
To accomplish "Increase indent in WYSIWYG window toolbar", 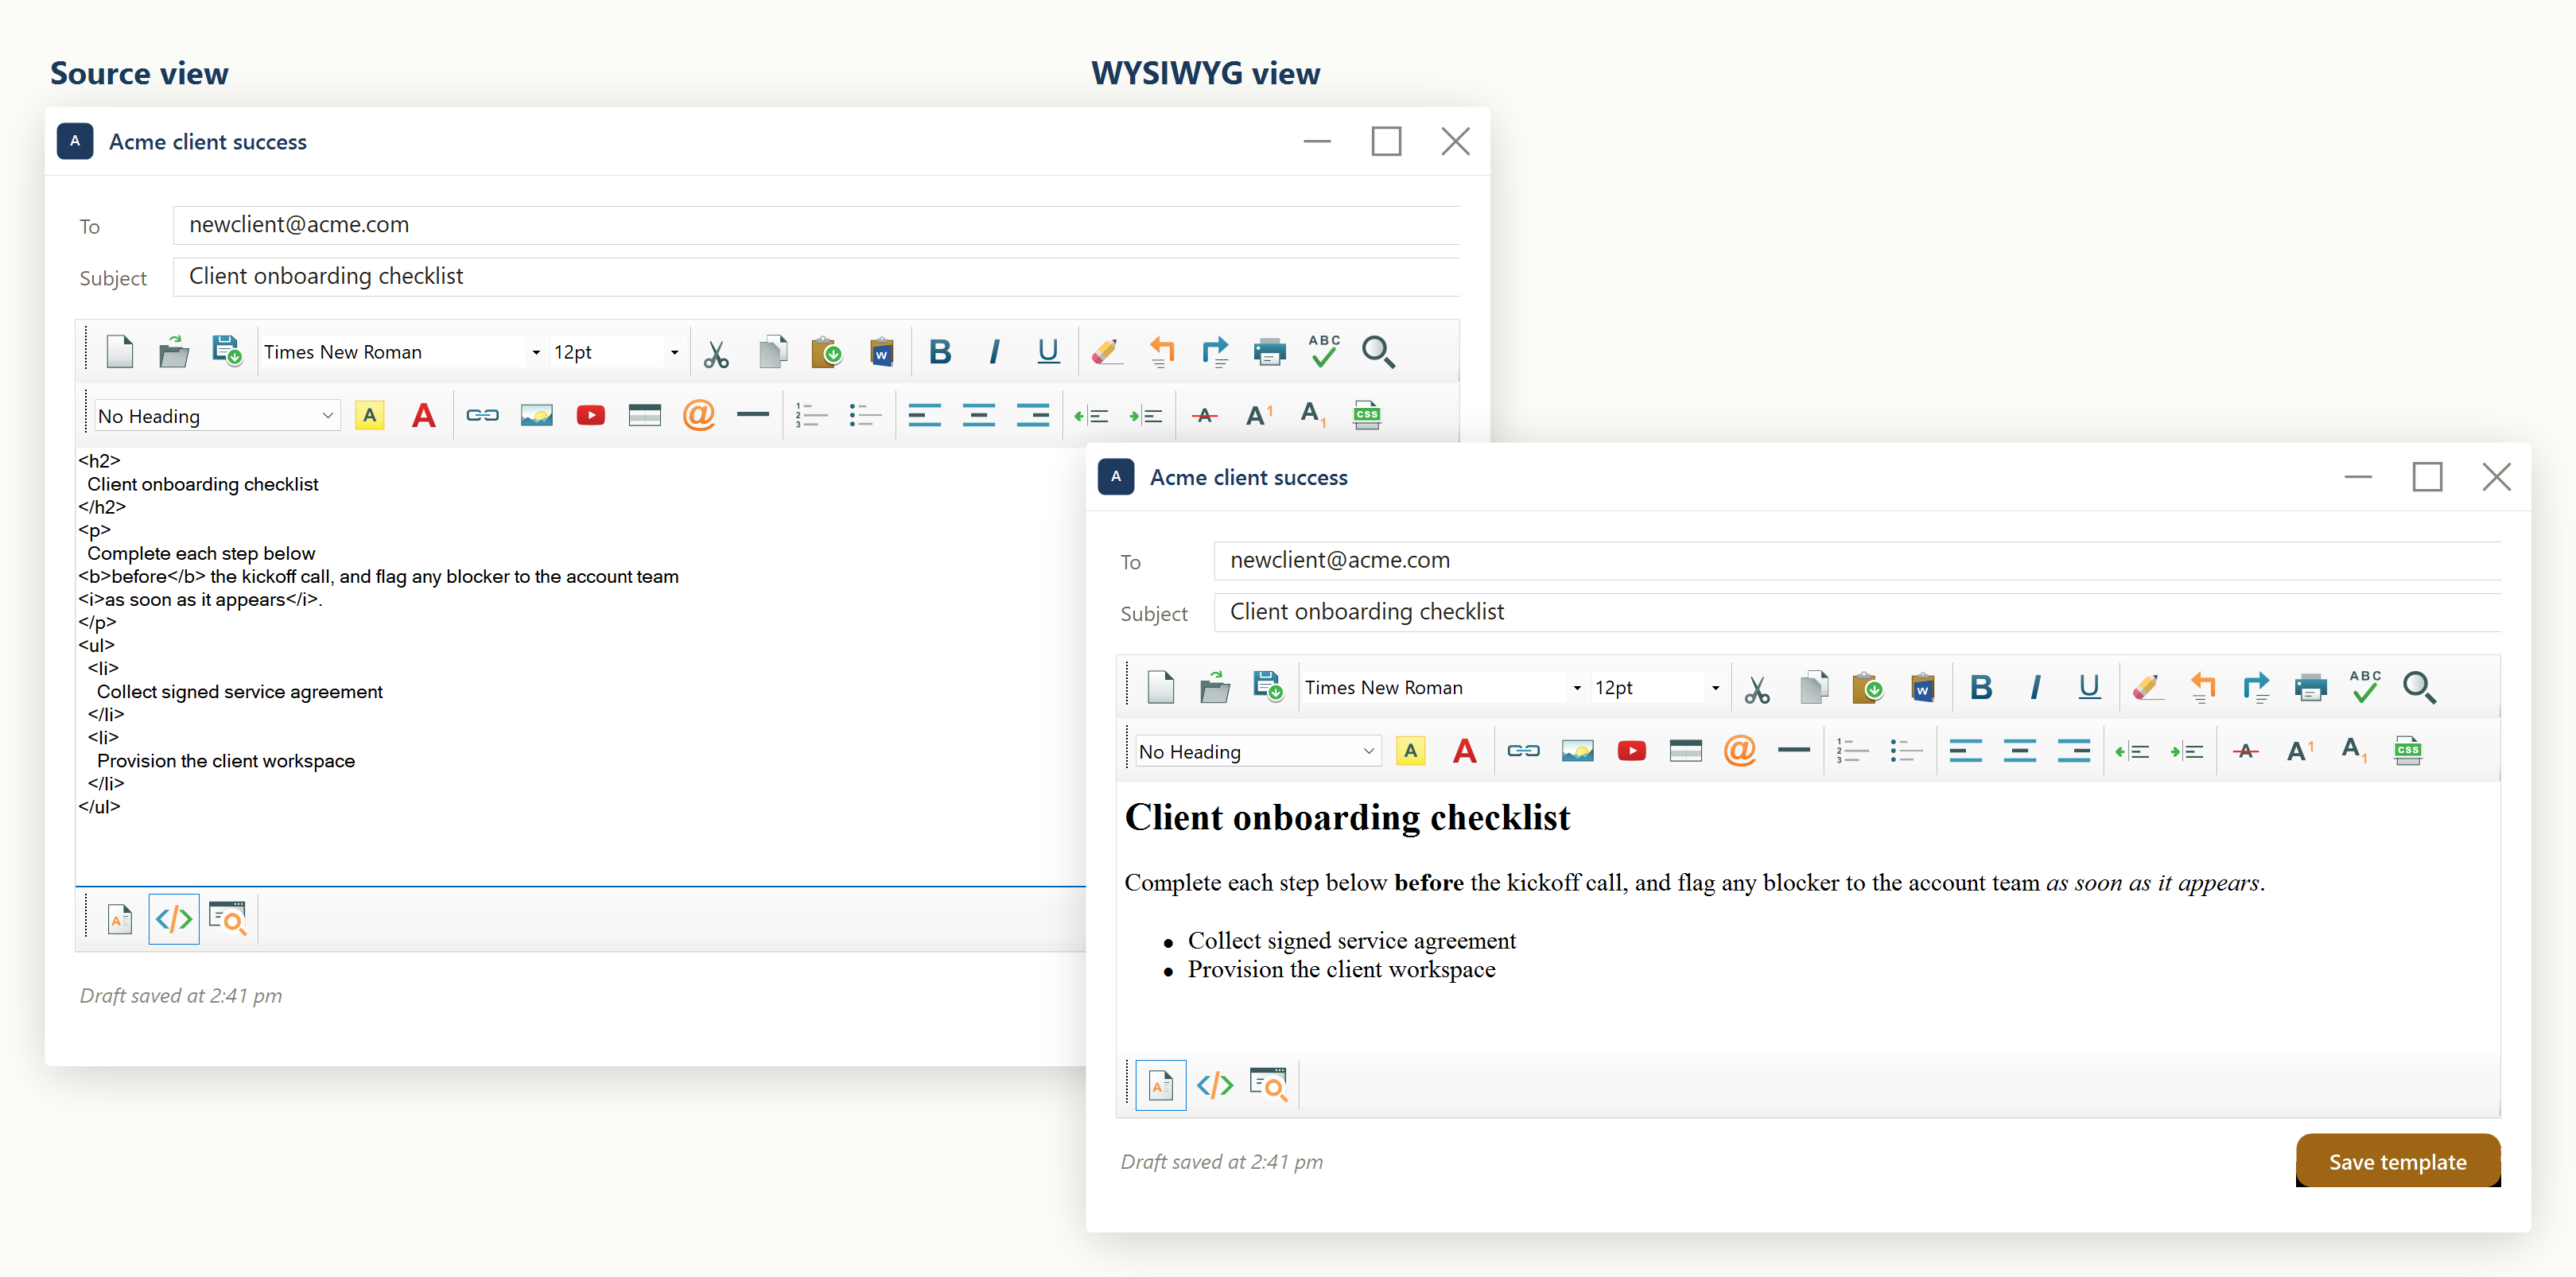I will [2187, 751].
